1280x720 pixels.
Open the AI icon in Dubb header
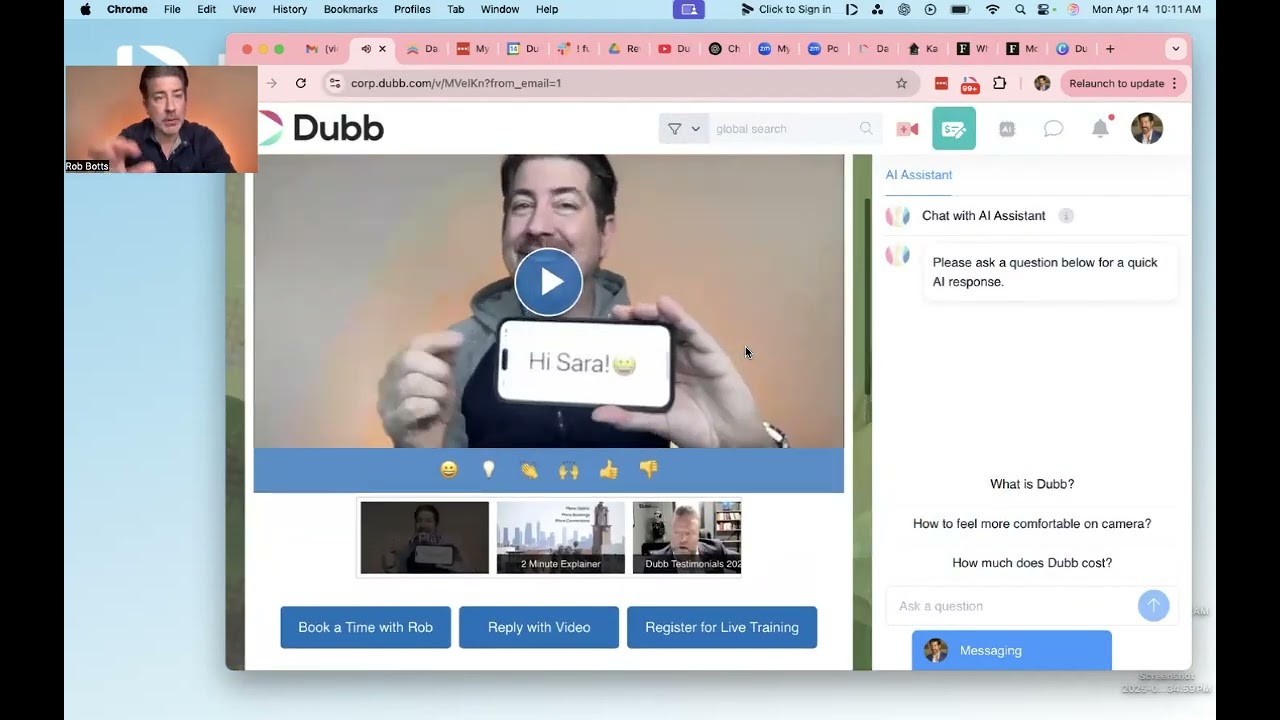tap(1007, 129)
